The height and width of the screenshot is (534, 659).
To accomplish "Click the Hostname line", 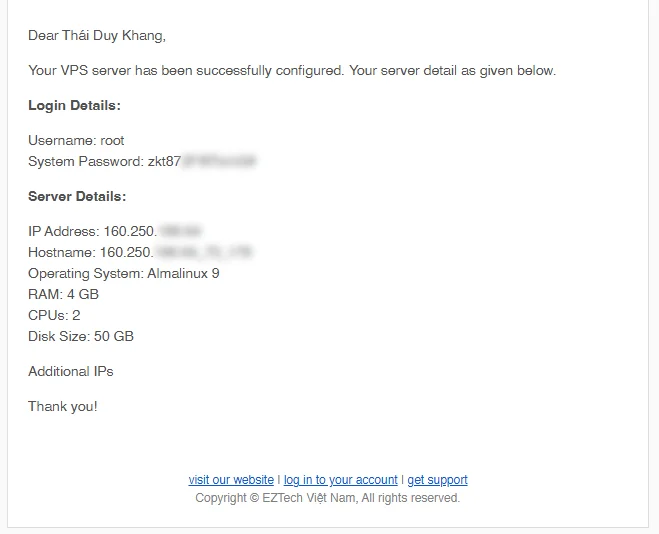I will 140,252.
